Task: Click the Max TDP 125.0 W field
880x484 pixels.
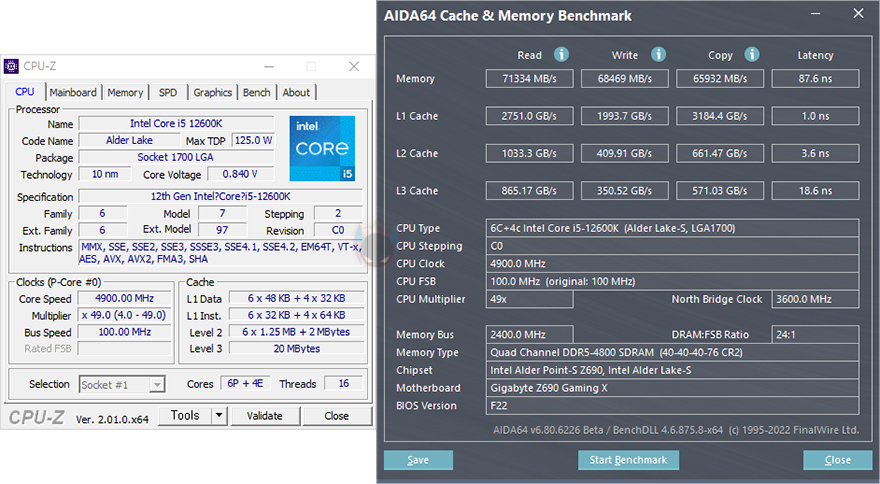Action: [x=254, y=140]
